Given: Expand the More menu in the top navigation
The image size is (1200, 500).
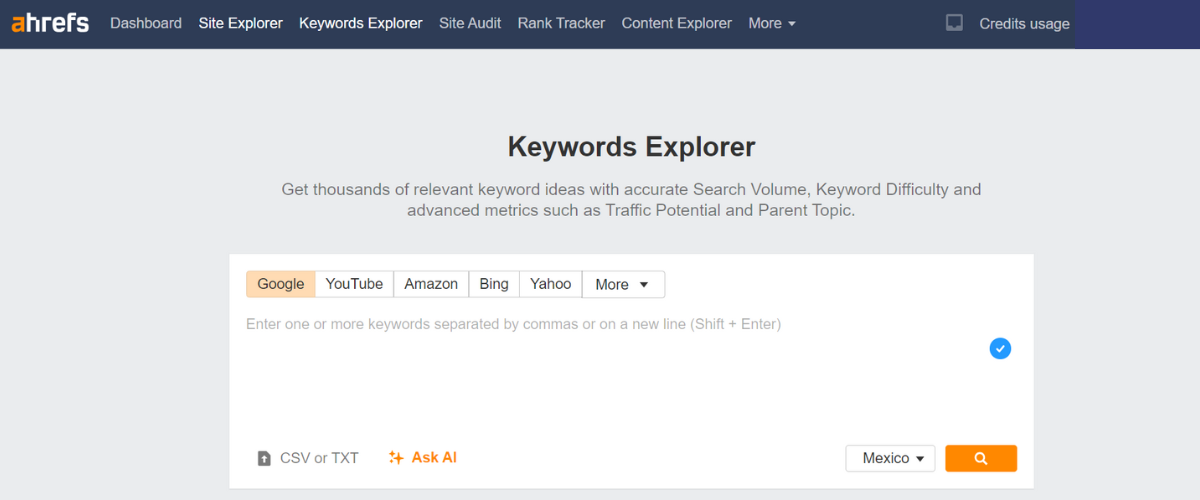Looking at the screenshot, I should [x=772, y=23].
